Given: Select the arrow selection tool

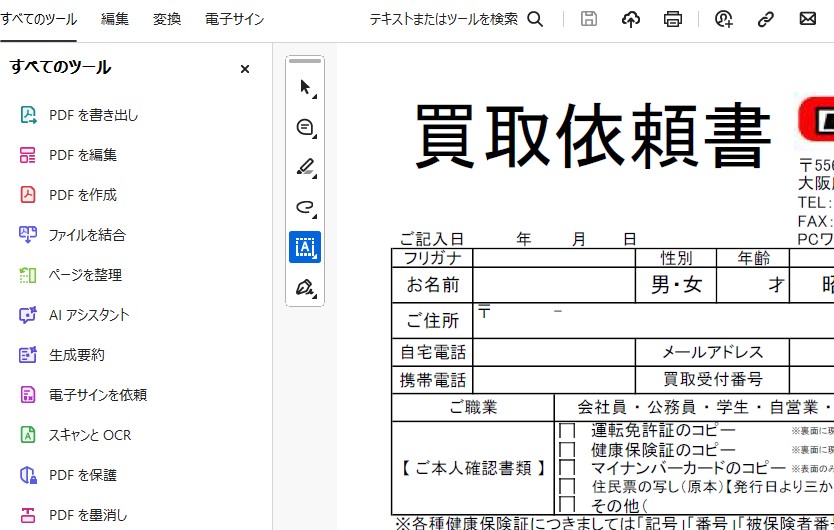Looking at the screenshot, I should 305,87.
